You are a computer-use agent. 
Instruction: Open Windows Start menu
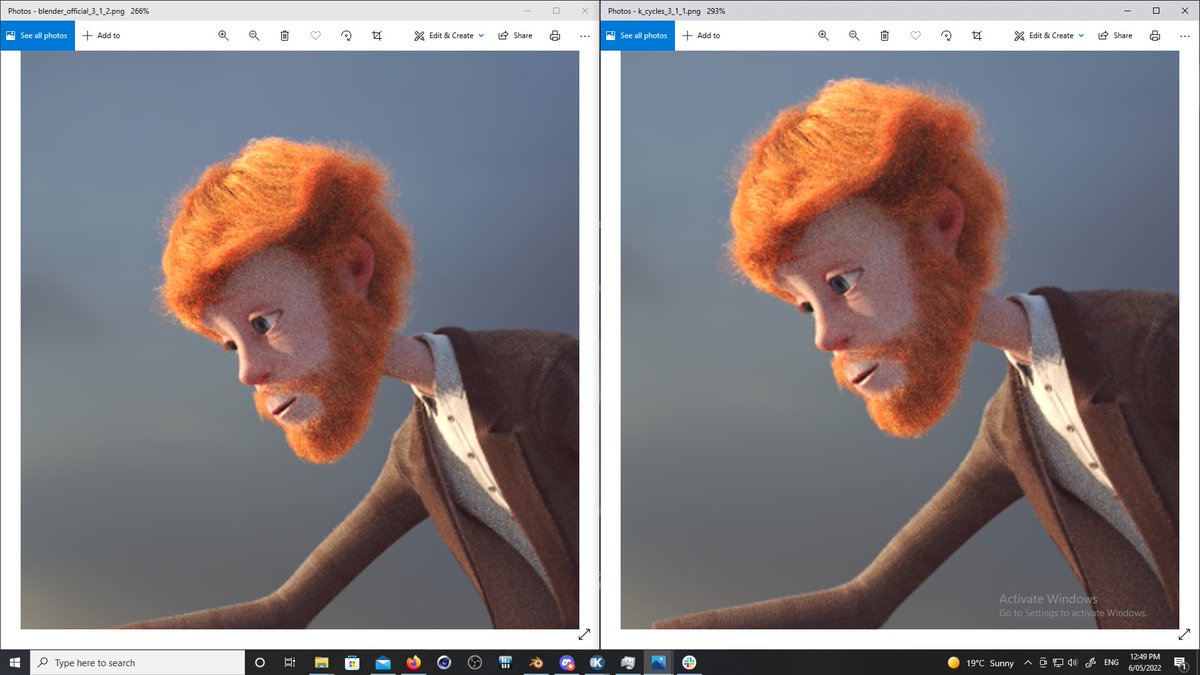pos(15,662)
